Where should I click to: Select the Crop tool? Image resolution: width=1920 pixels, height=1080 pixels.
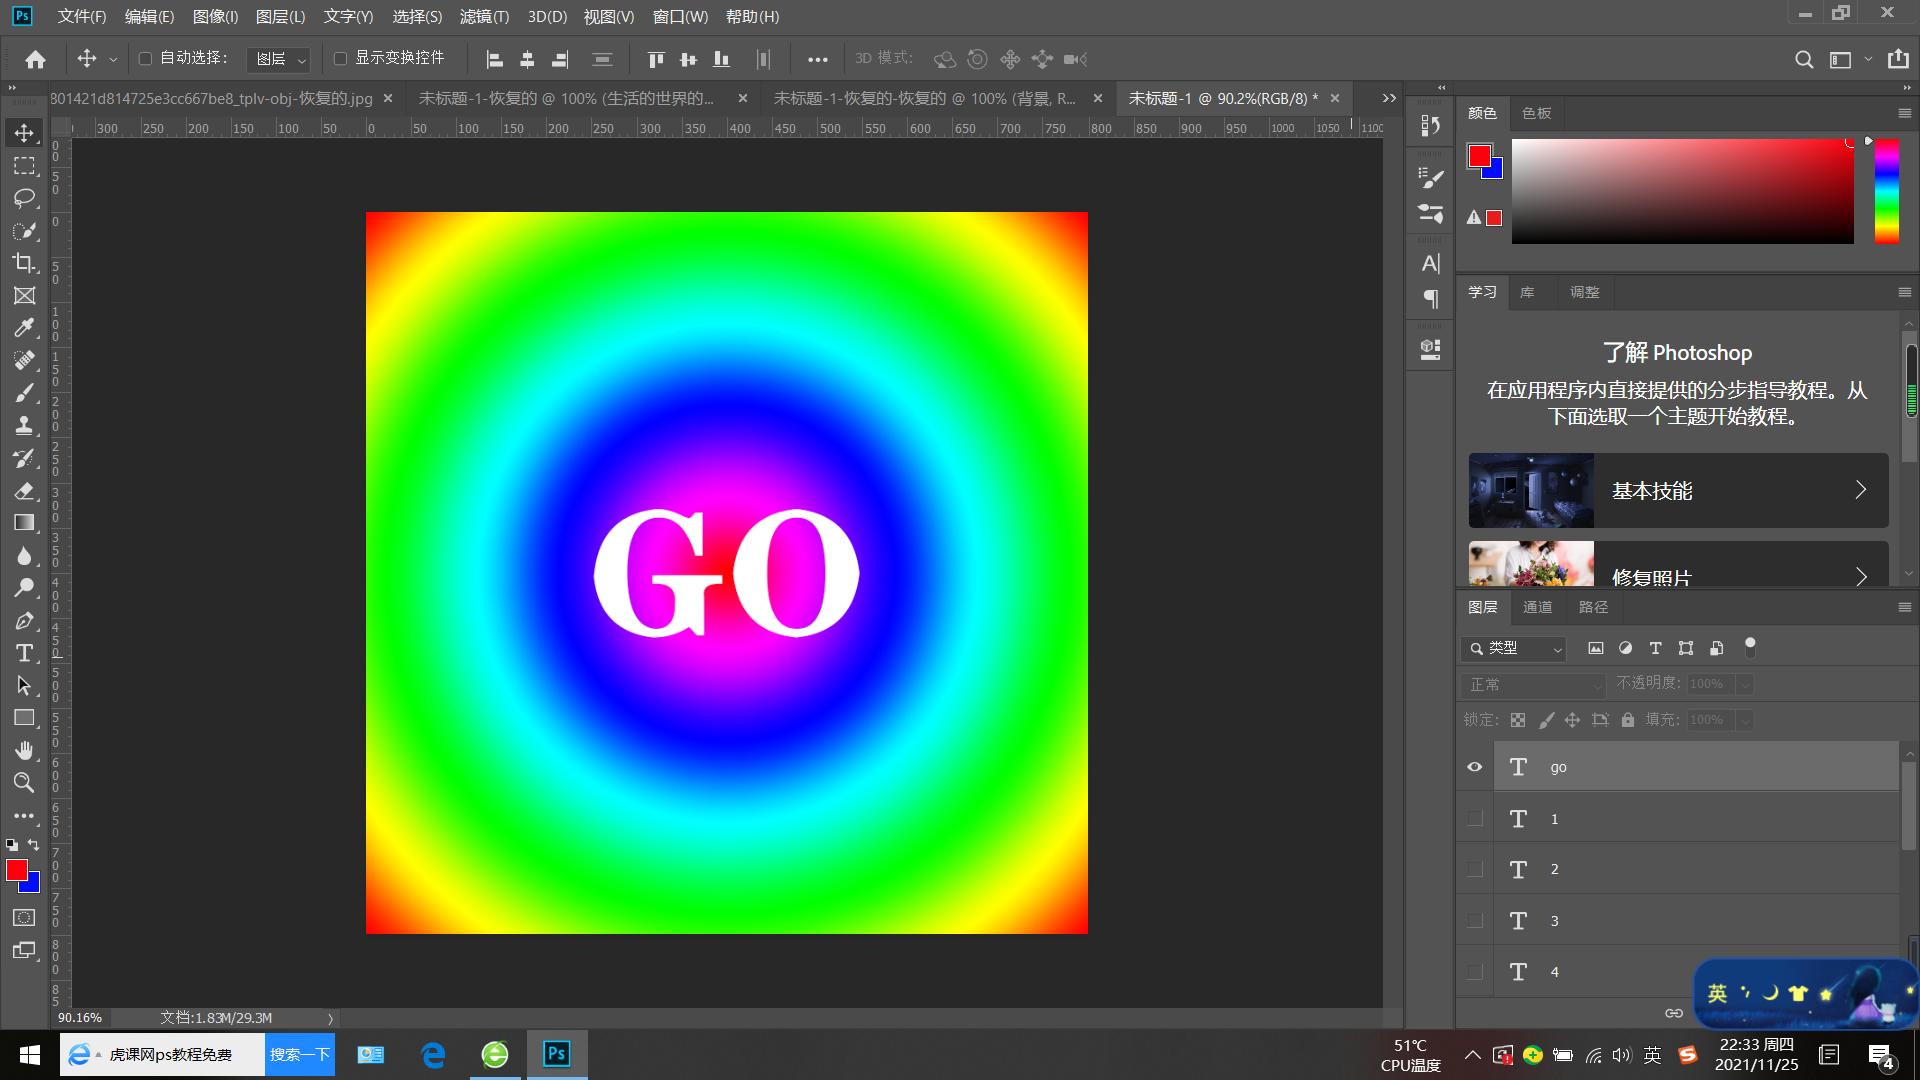click(x=24, y=263)
